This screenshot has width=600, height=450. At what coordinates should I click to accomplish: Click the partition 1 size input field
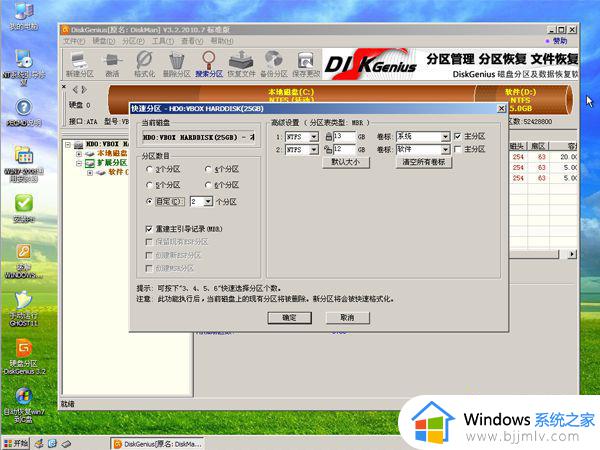[344, 137]
